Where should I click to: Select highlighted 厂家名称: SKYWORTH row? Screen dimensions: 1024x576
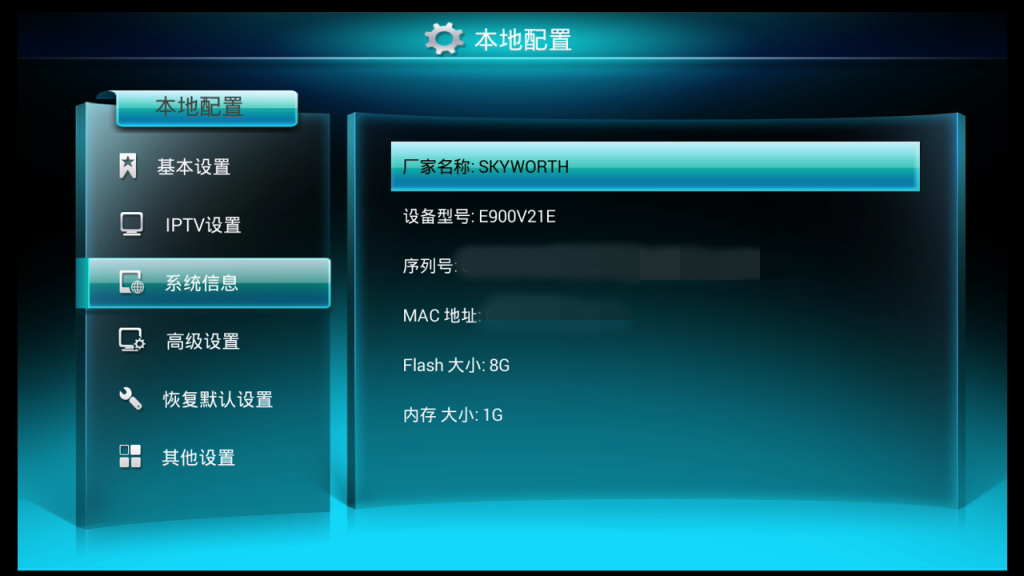coord(655,167)
